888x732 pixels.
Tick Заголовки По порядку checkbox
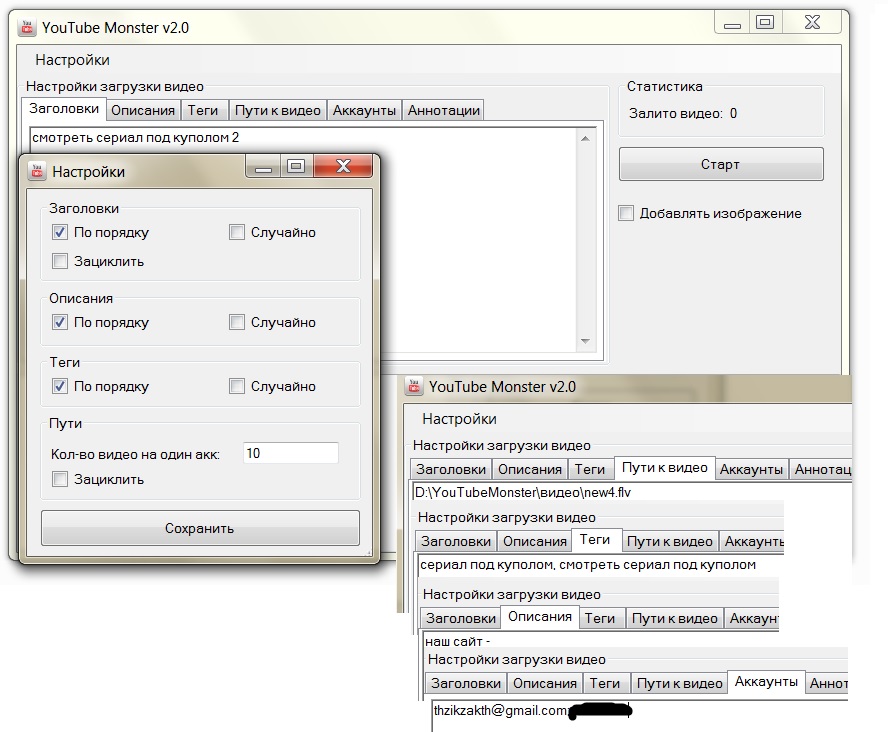point(59,232)
